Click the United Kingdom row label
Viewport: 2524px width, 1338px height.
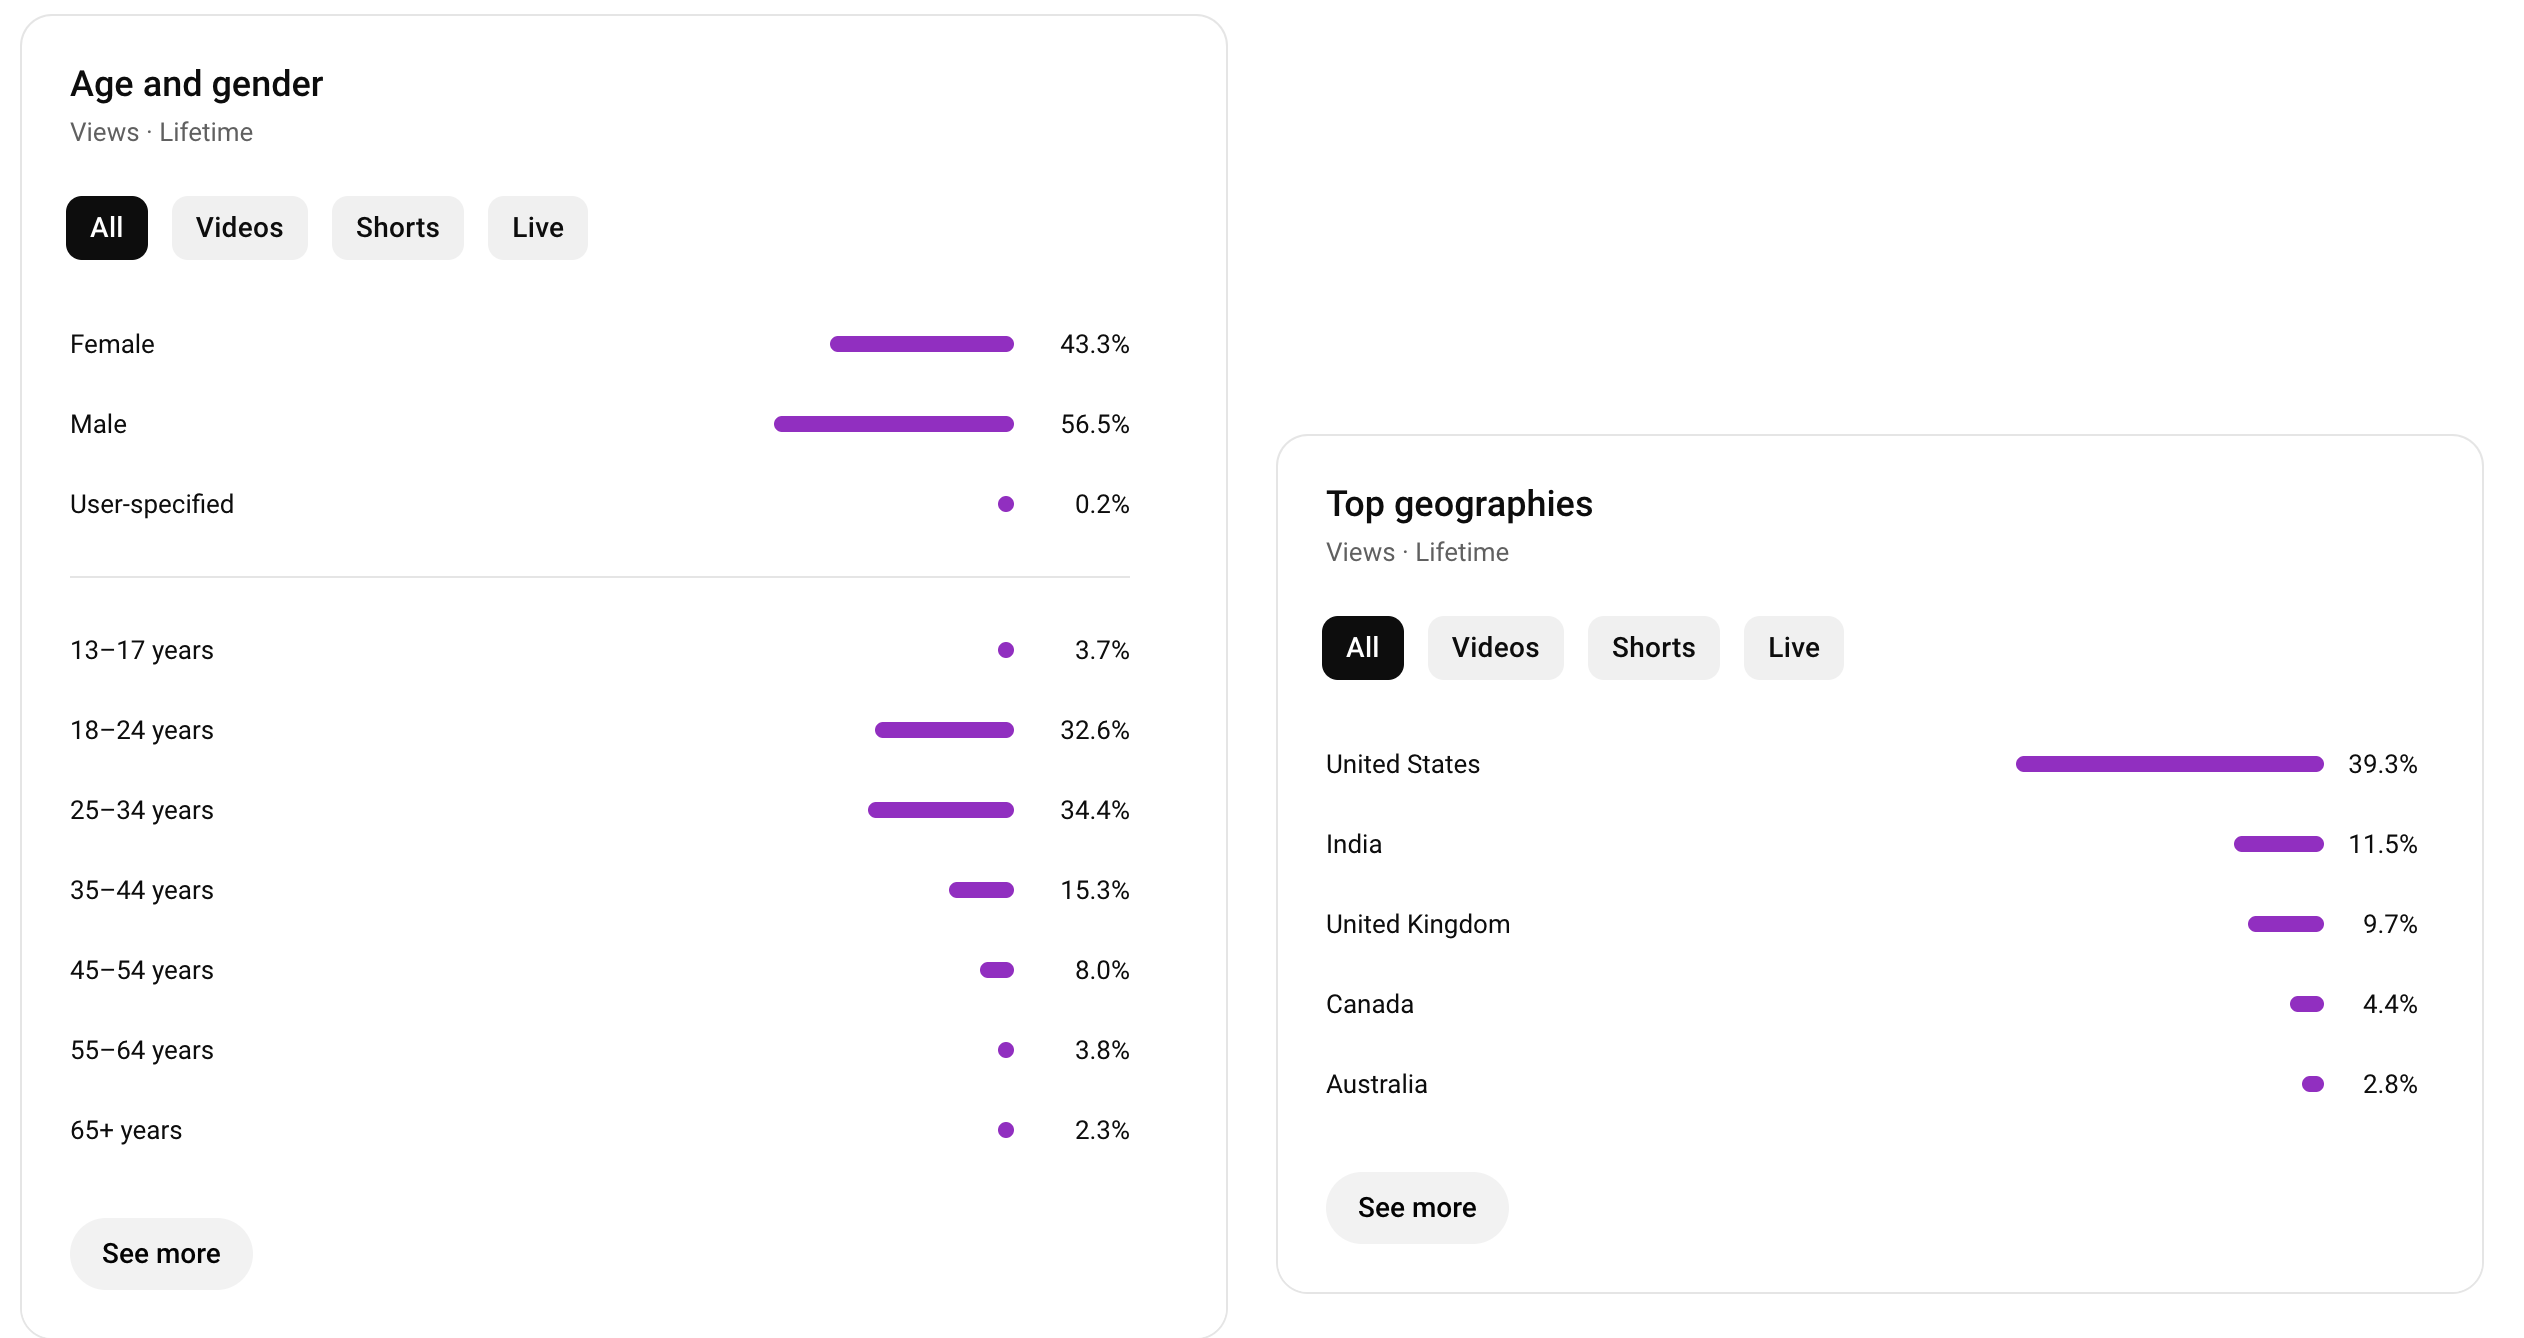click(1418, 924)
